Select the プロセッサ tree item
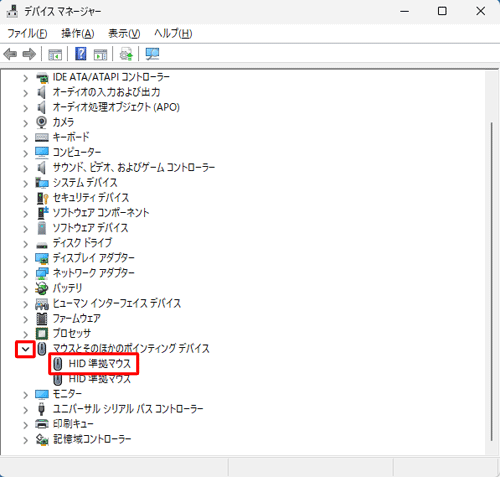The height and width of the screenshot is (477, 500). (x=72, y=333)
